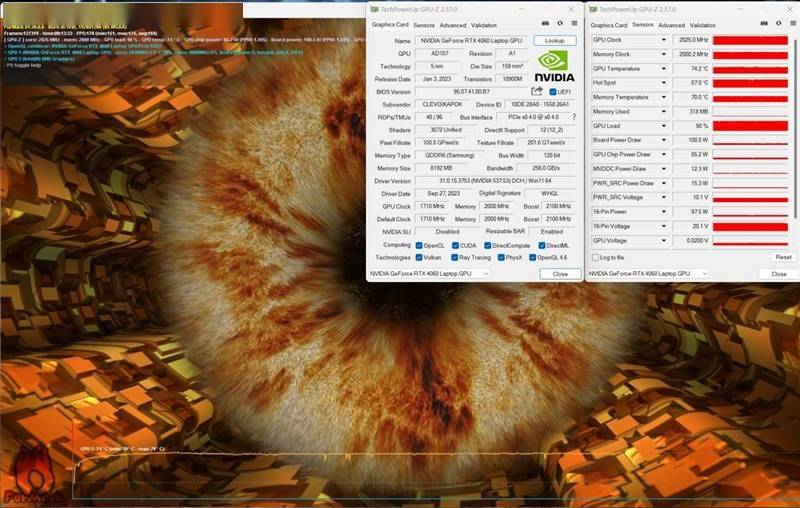This screenshot has width=800, height=508.
Task: Toggle the CUDA checkbox
Action: click(x=455, y=245)
